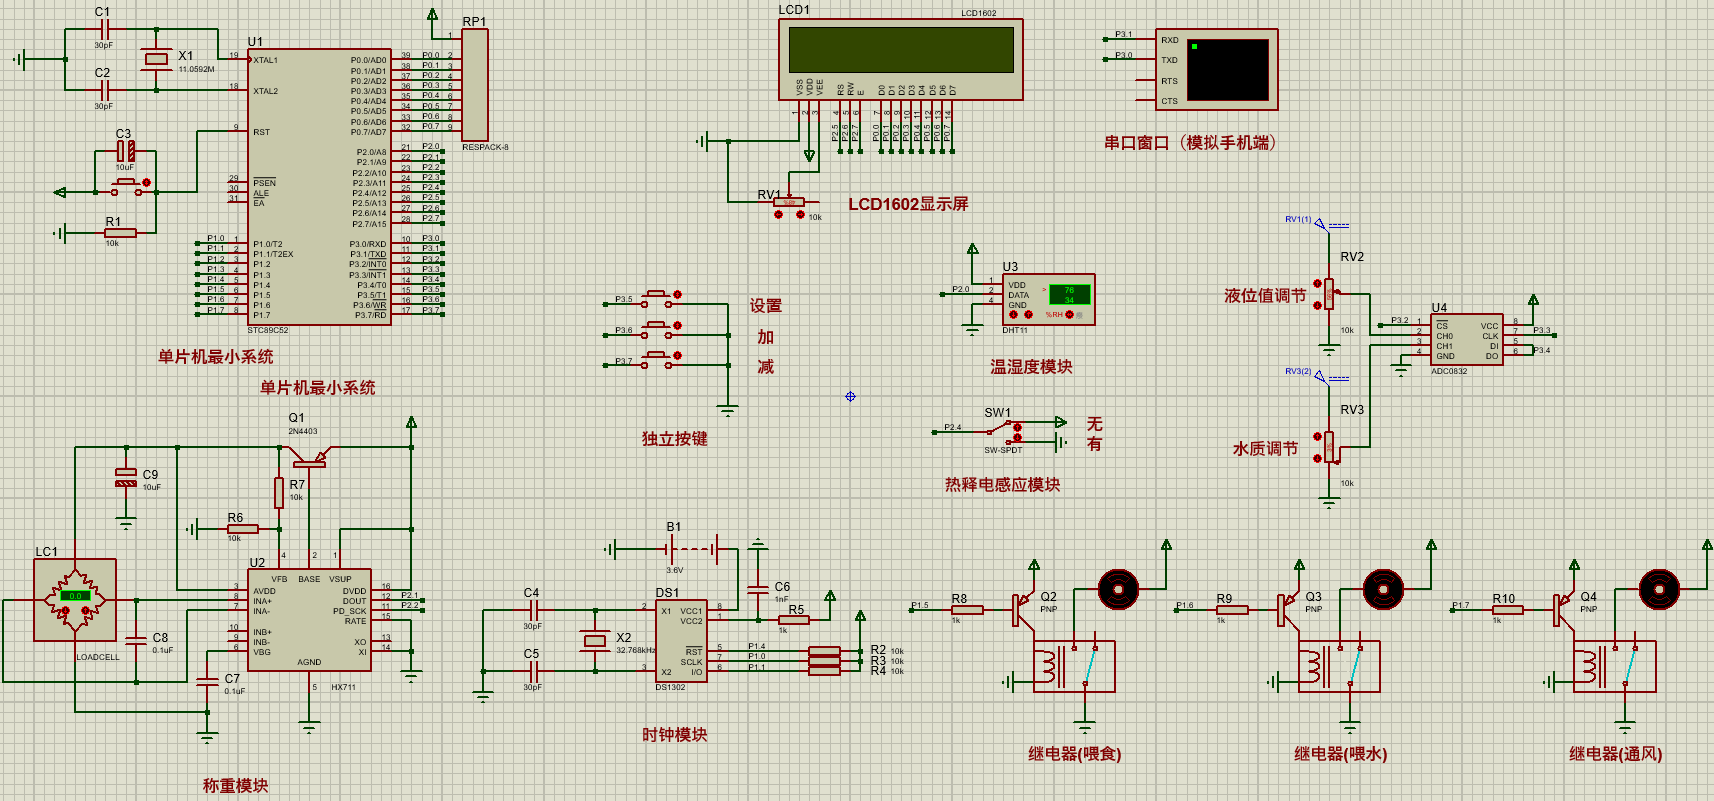Select the DS1302 clock chip
The image size is (1714, 801).
click(681, 640)
